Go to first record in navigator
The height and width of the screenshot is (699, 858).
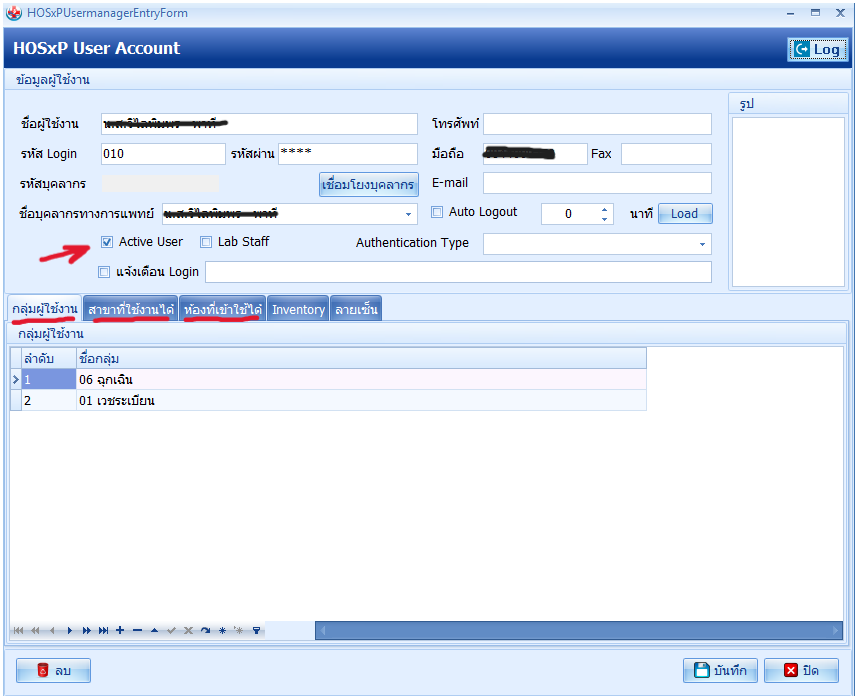click(x=18, y=631)
